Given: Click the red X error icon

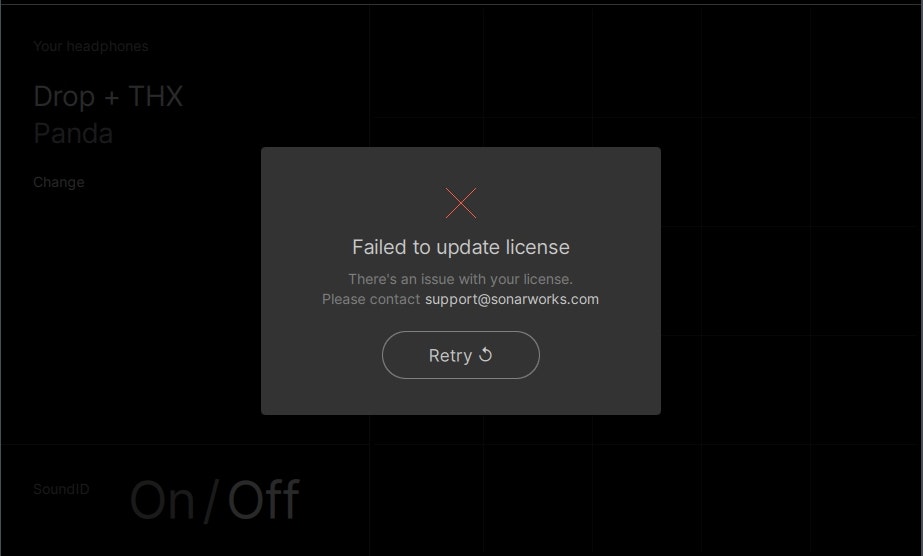Looking at the screenshot, I should pyautogui.click(x=460, y=203).
